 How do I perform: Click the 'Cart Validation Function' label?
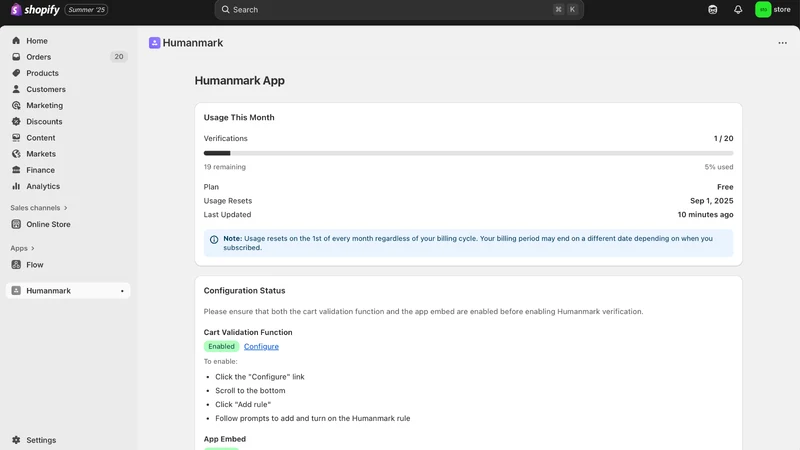tap(248, 332)
